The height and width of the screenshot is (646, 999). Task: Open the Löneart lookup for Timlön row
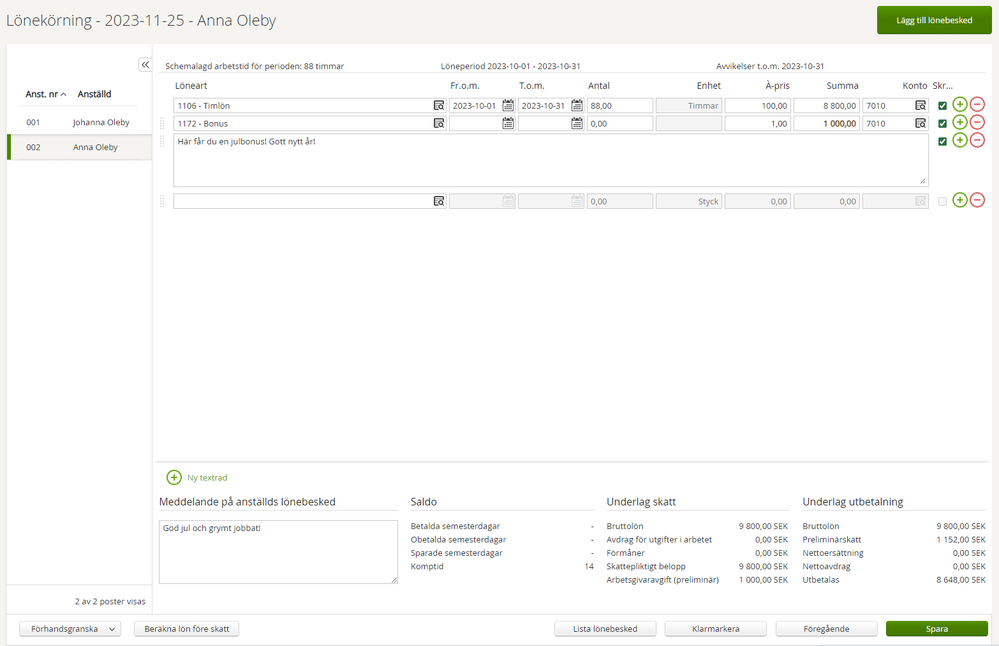coord(438,105)
